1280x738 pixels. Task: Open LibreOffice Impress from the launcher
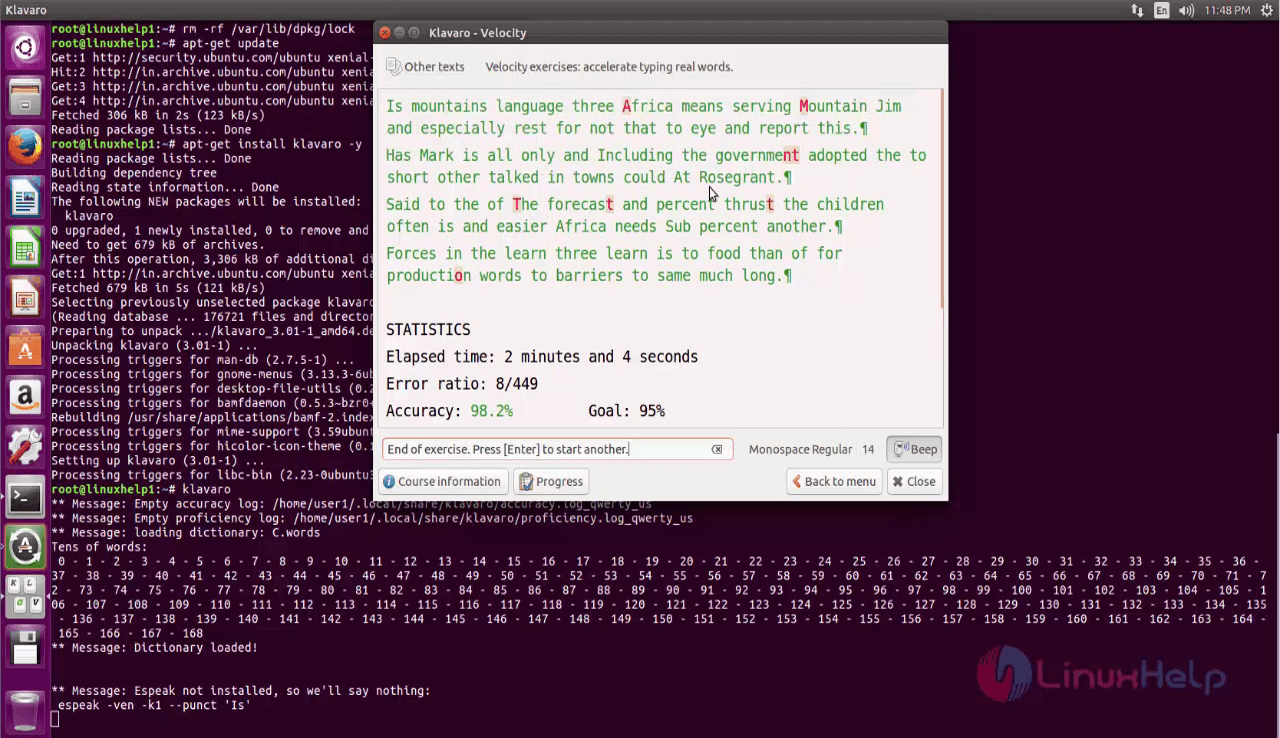25,297
